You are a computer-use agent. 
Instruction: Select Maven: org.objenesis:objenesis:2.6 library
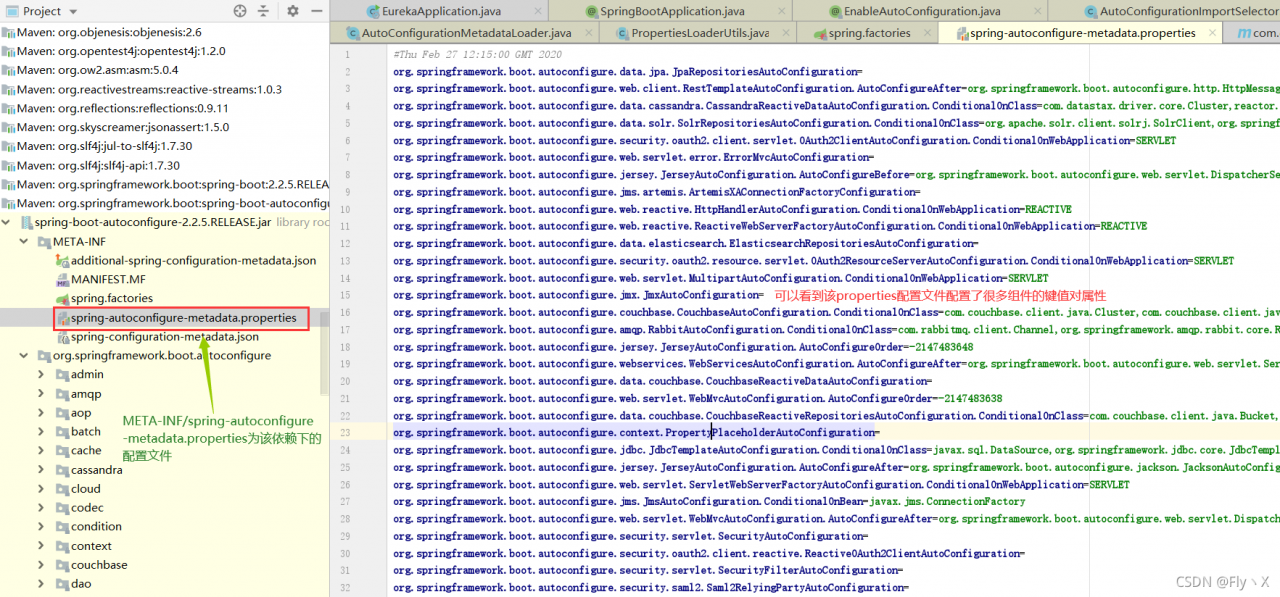click(109, 32)
